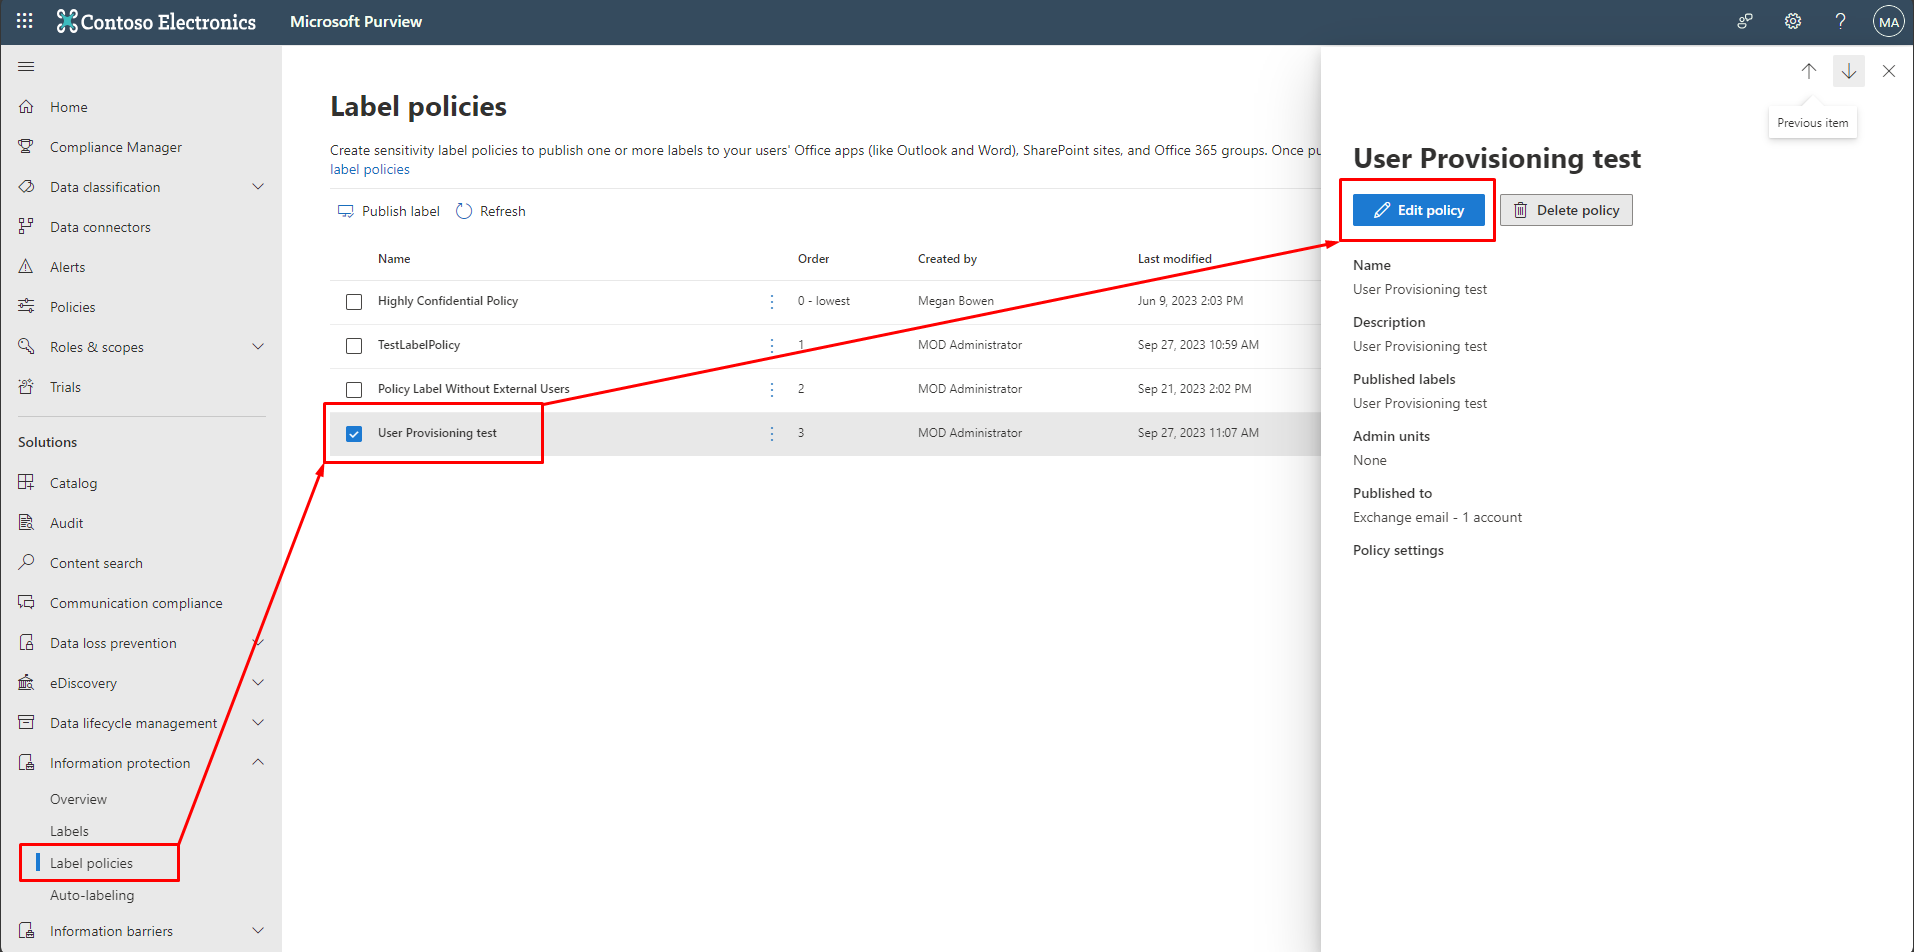Image resolution: width=1914 pixels, height=952 pixels.
Task: Check Policy Label Without External Users checkbox
Action: (x=354, y=390)
